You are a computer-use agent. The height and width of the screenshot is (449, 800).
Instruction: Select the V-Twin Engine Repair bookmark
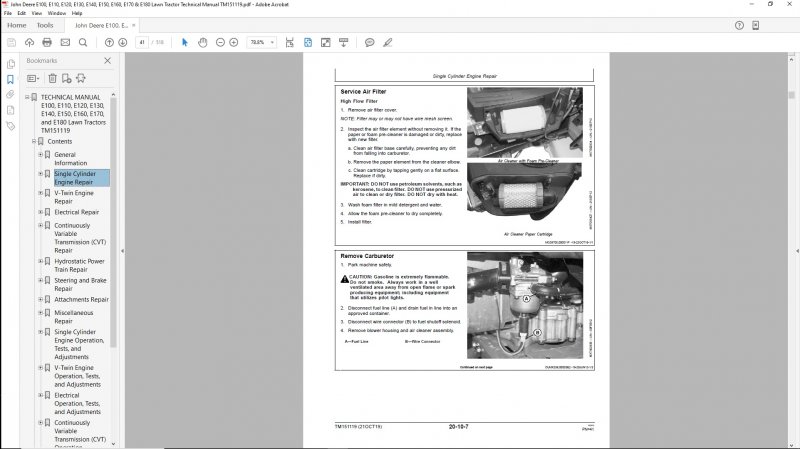pos(74,197)
